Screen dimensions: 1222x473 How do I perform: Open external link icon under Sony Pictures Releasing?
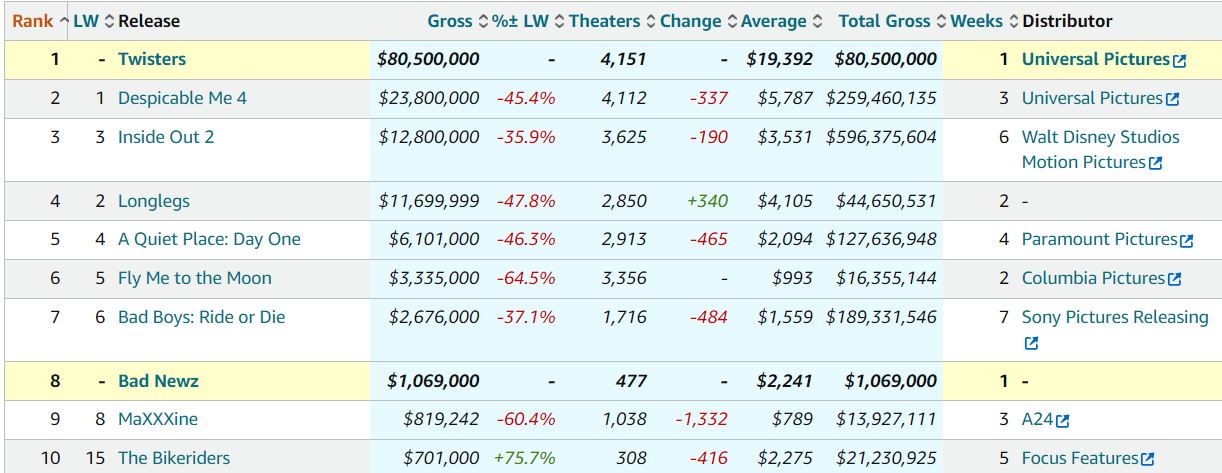pyautogui.click(x=1031, y=344)
